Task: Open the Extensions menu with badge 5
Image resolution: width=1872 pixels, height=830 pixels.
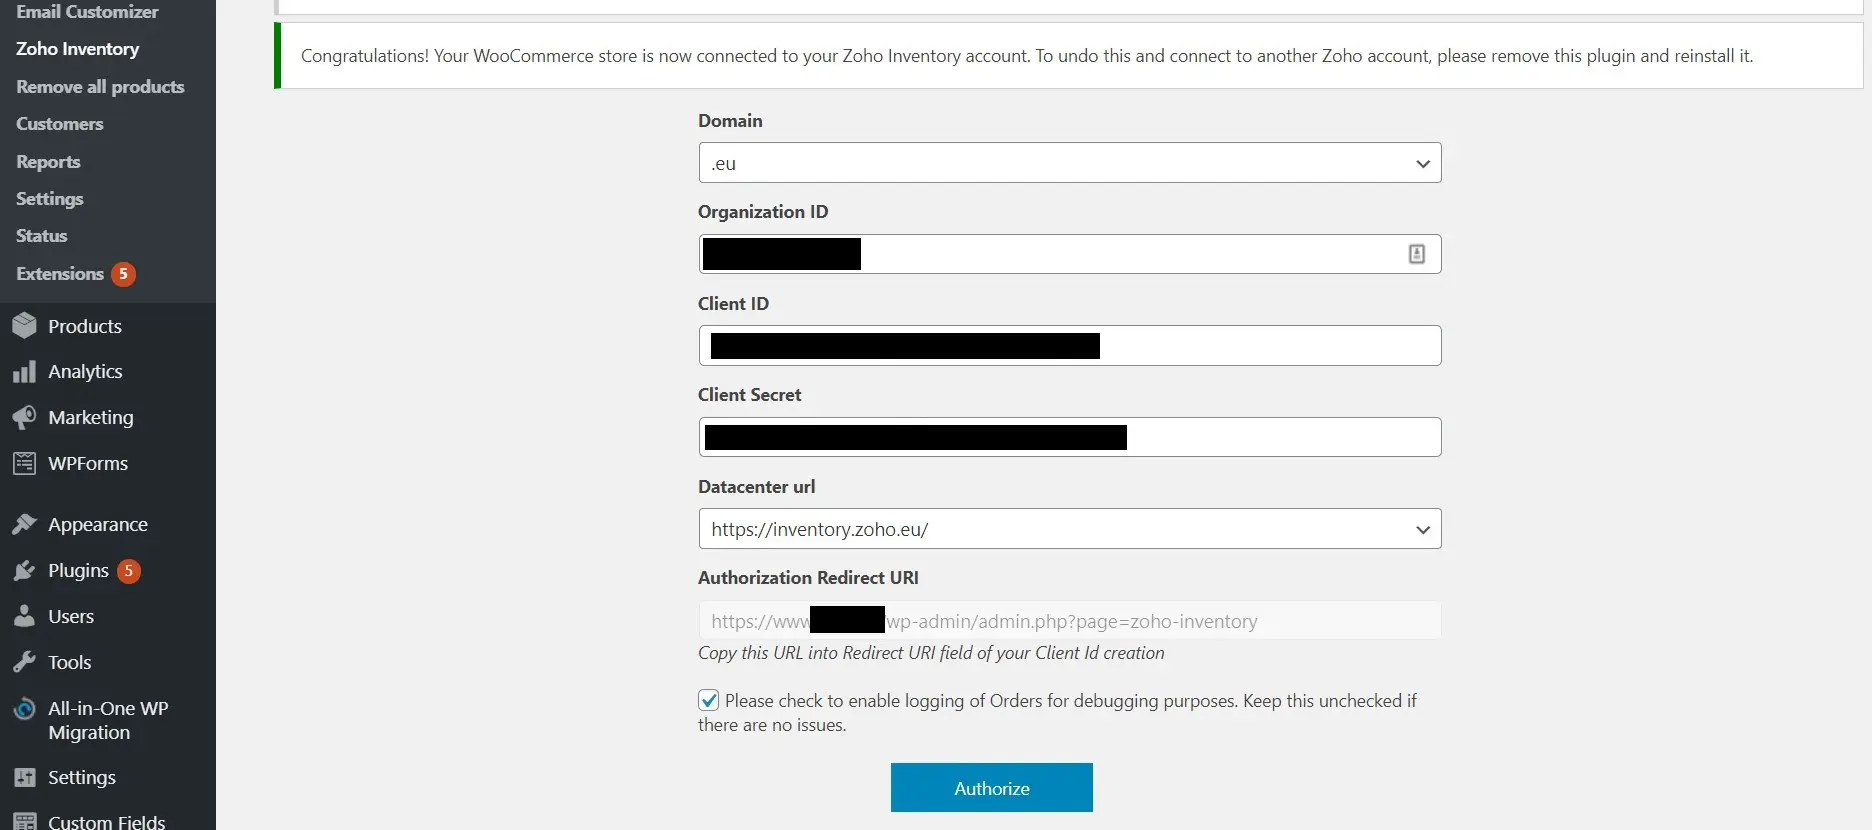Action: point(59,274)
